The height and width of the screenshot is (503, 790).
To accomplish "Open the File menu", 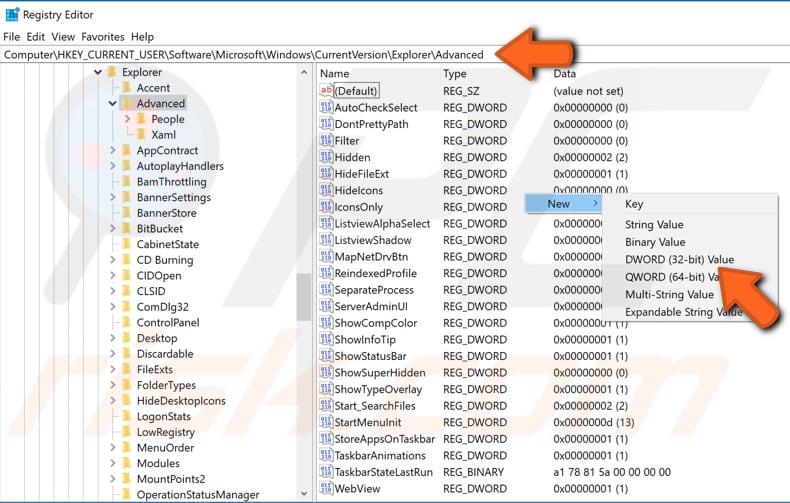I will (12, 37).
